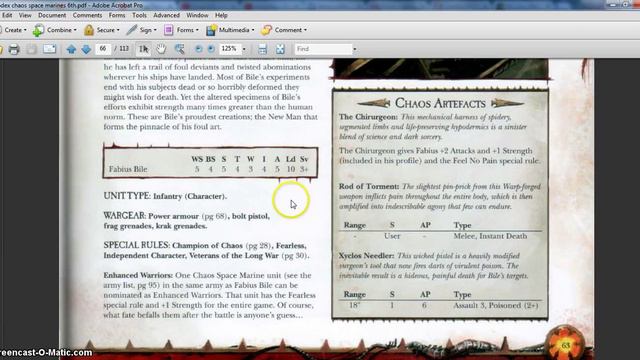Open the Edit menu
The width and height of the screenshot is (640, 360).
pos(7,16)
